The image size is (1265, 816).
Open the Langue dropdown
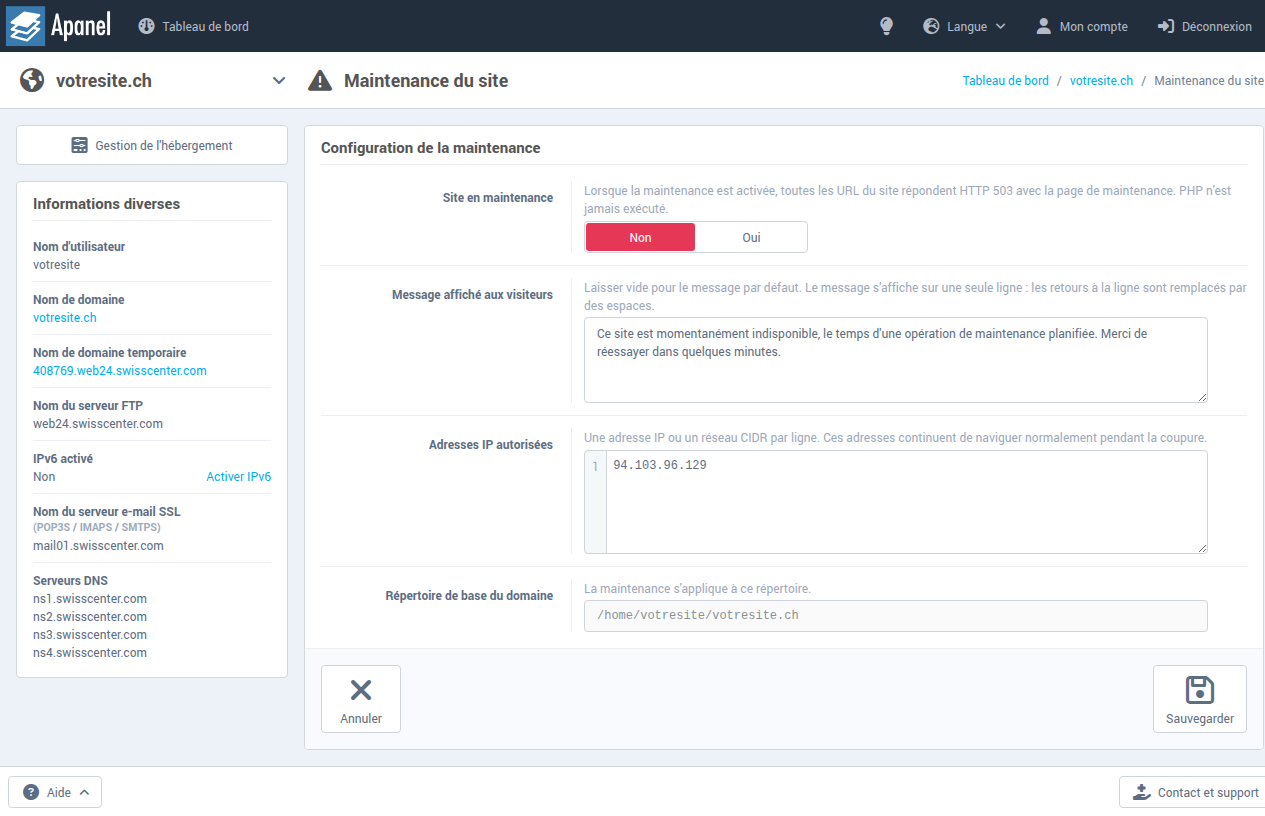[964, 27]
